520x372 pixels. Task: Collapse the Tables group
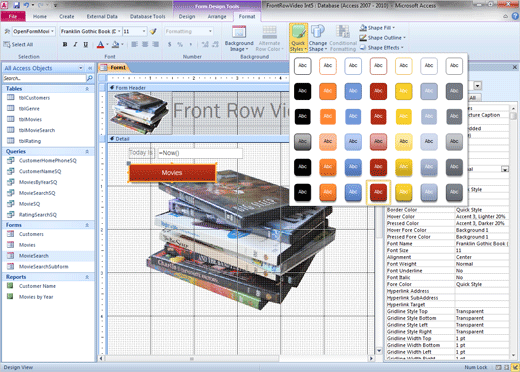click(87, 89)
